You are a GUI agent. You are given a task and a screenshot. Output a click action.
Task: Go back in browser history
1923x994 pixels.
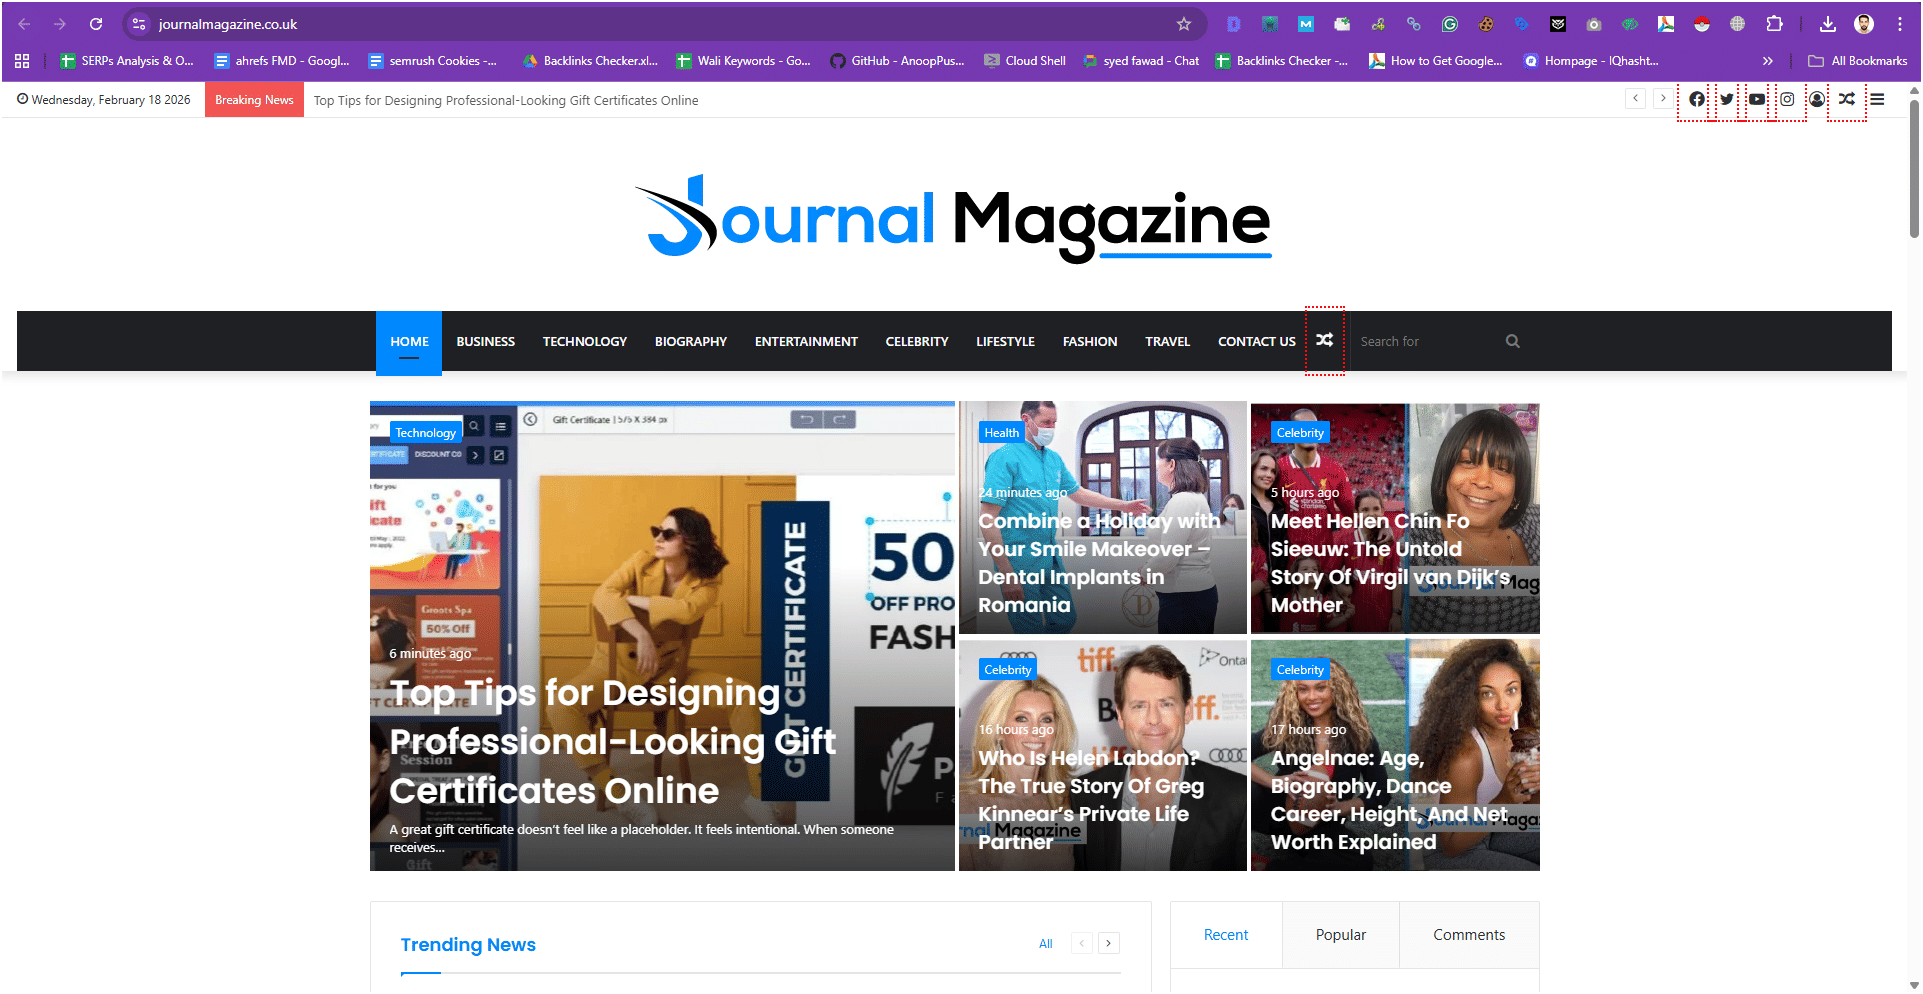click(24, 24)
